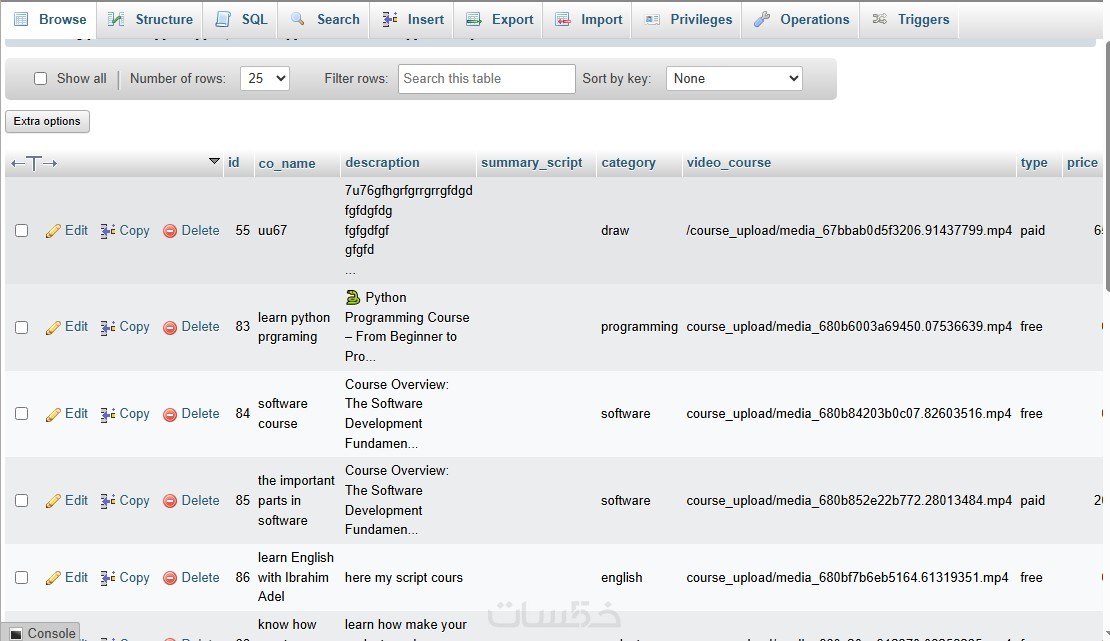Select the checkbox for row id 83
1110x641 pixels.
pyautogui.click(x=22, y=327)
